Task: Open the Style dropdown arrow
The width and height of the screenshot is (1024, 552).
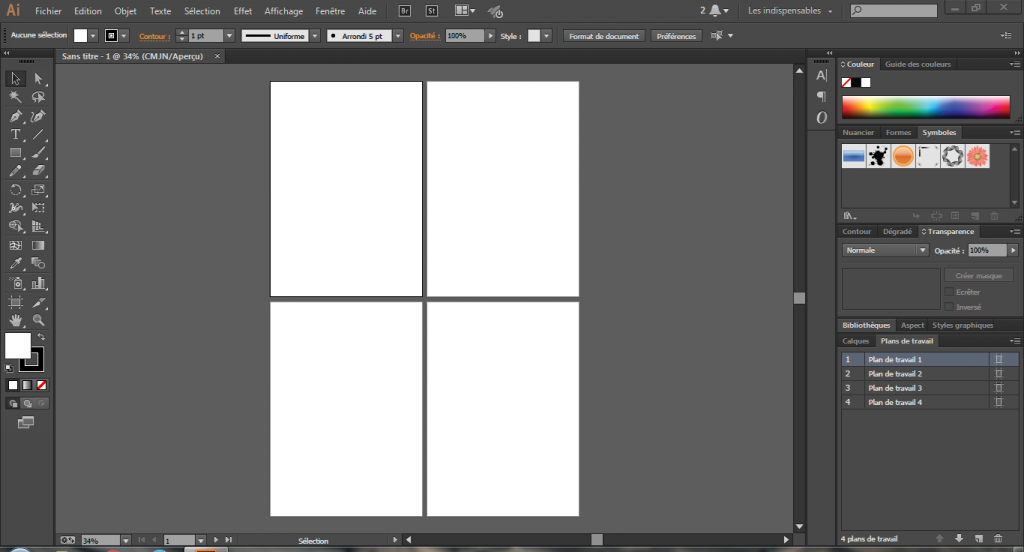Action: [547, 36]
